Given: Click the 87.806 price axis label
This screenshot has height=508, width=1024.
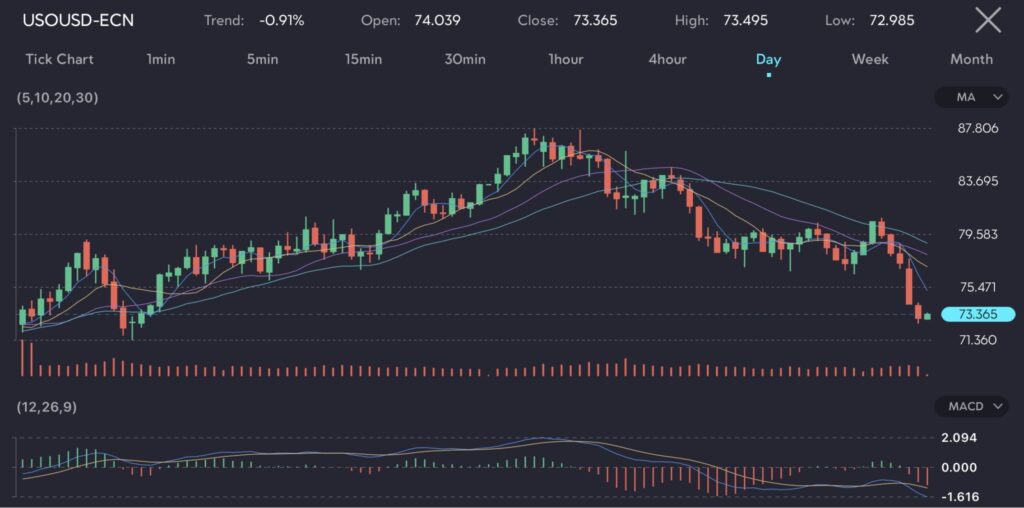Looking at the screenshot, I should (x=978, y=129).
